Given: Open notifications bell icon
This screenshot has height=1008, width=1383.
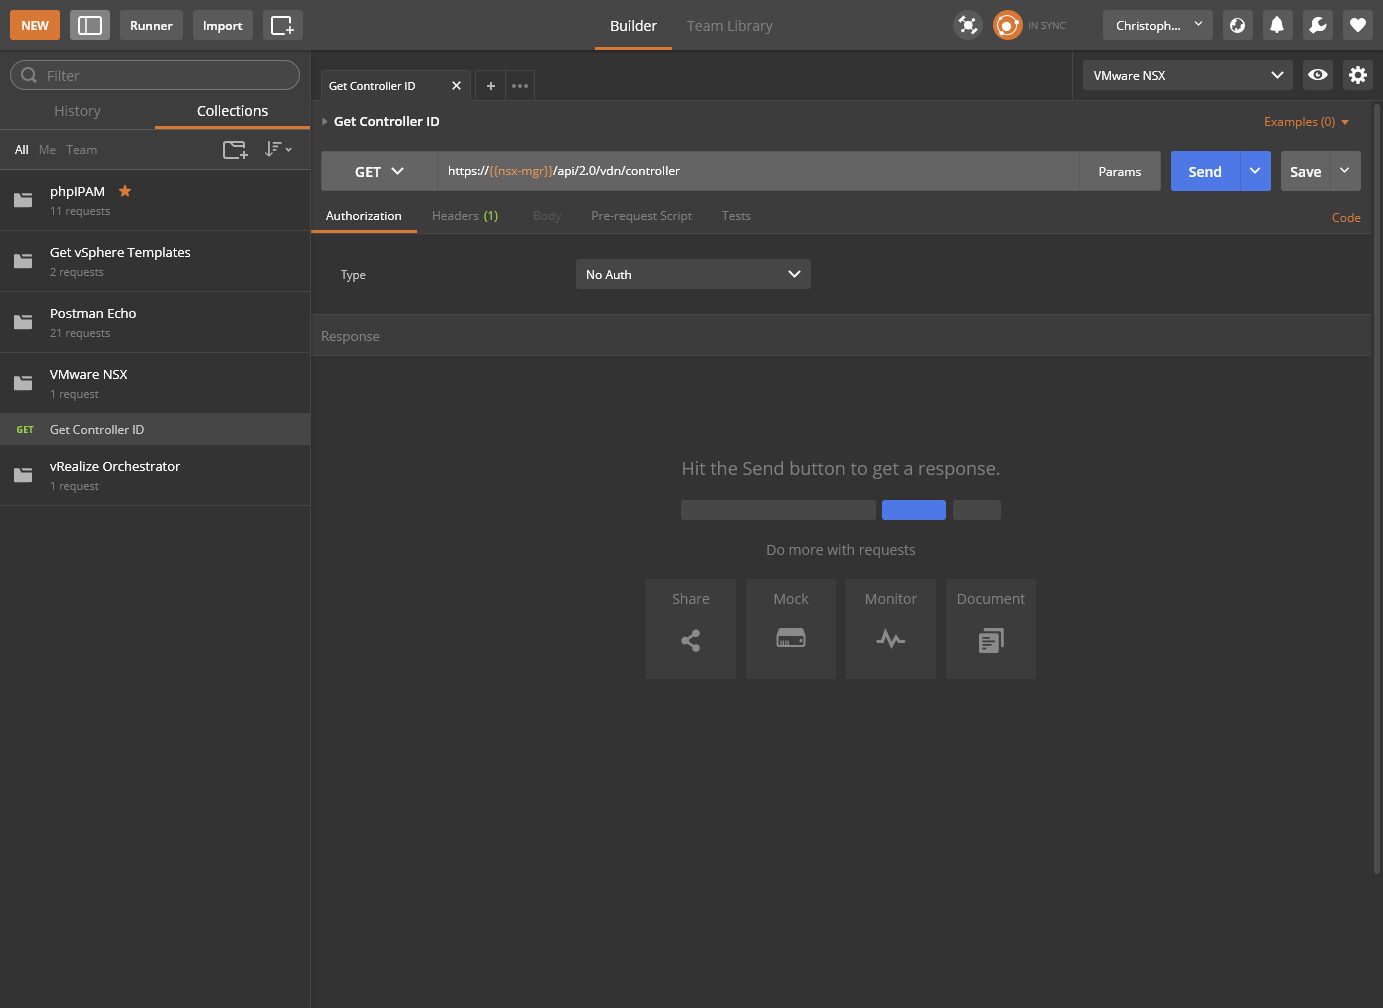Looking at the screenshot, I should (x=1277, y=25).
